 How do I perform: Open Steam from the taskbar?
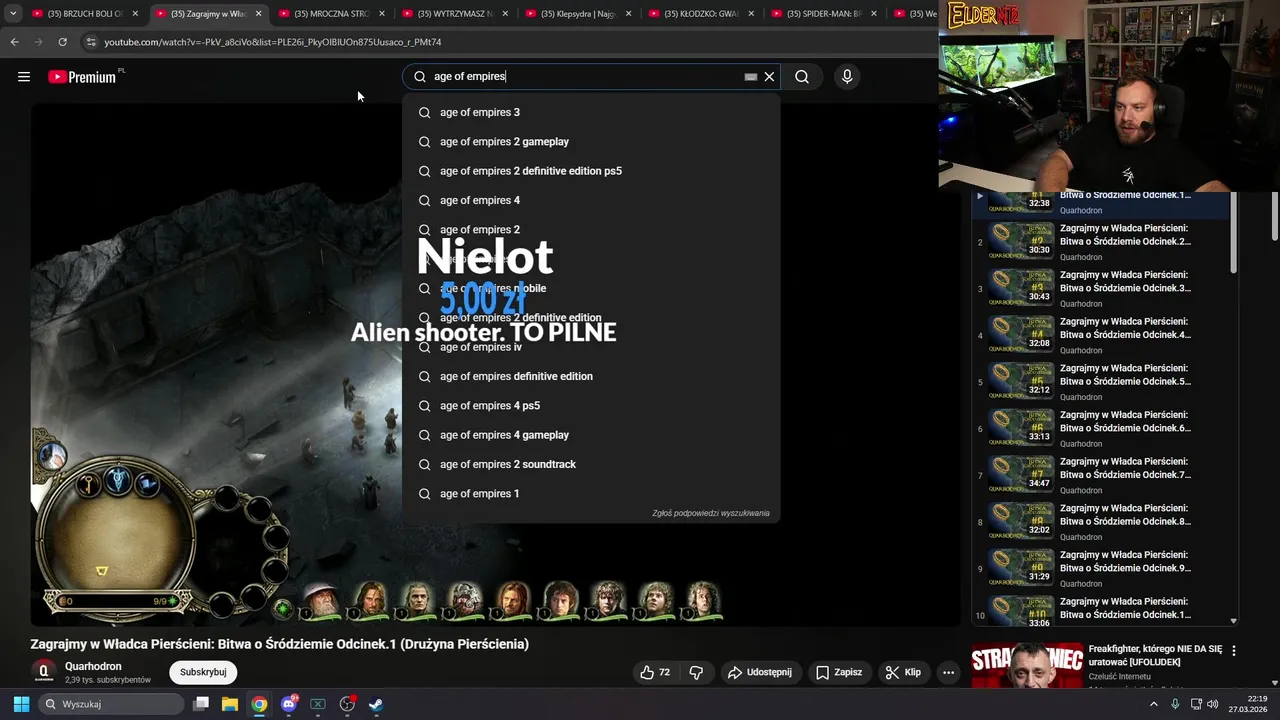(376, 704)
